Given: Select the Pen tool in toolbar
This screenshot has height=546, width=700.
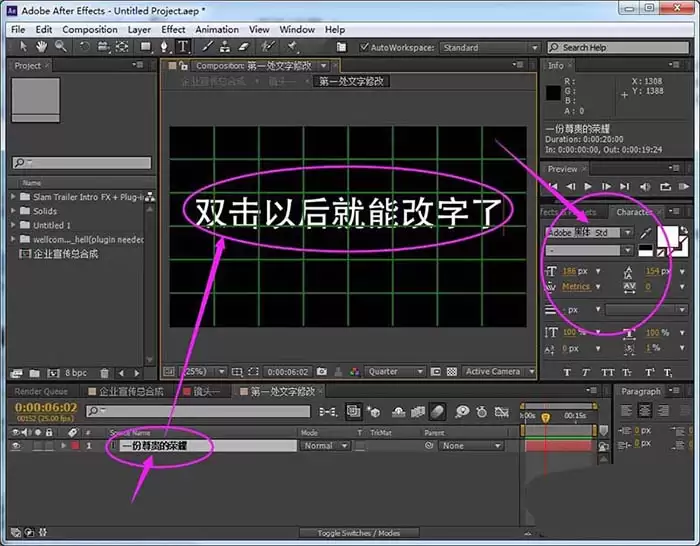Looking at the screenshot, I should 164,46.
